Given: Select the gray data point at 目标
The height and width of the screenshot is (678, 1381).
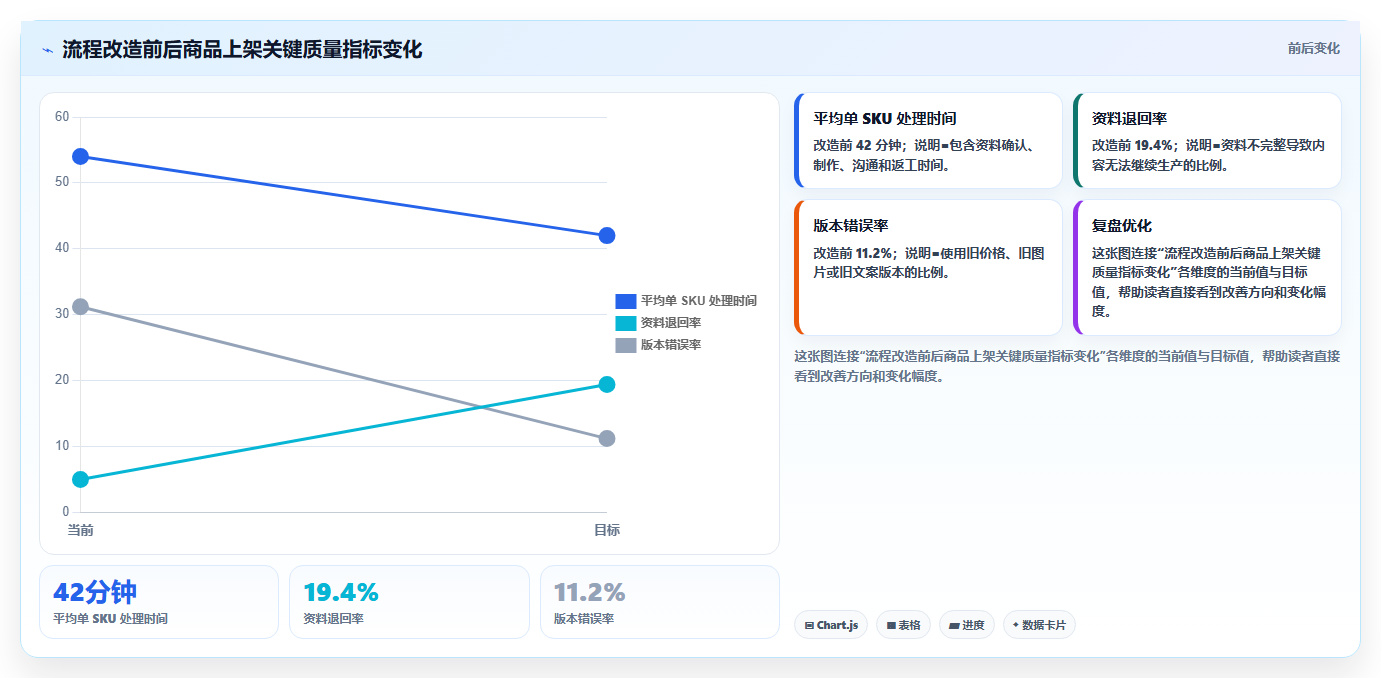Looking at the screenshot, I should (x=607, y=439).
